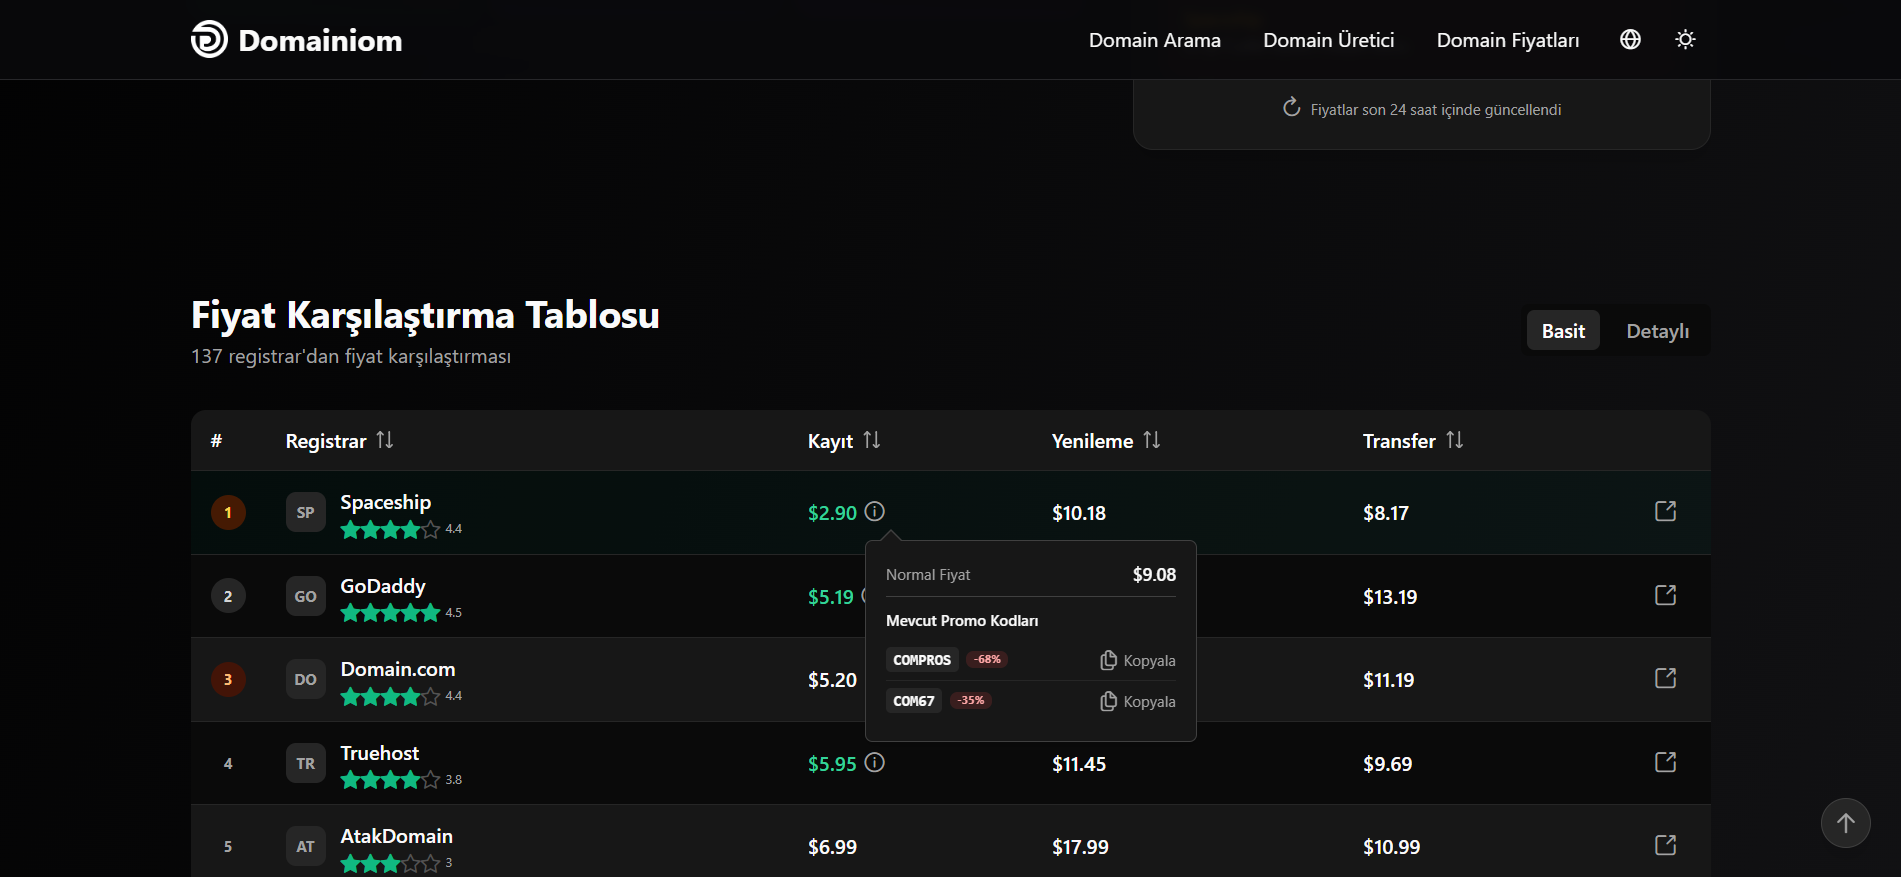The width and height of the screenshot is (1901, 877).
Task: Click the 'Fiyat Karşılaştırma Tablosu' heading
Action: [425, 315]
